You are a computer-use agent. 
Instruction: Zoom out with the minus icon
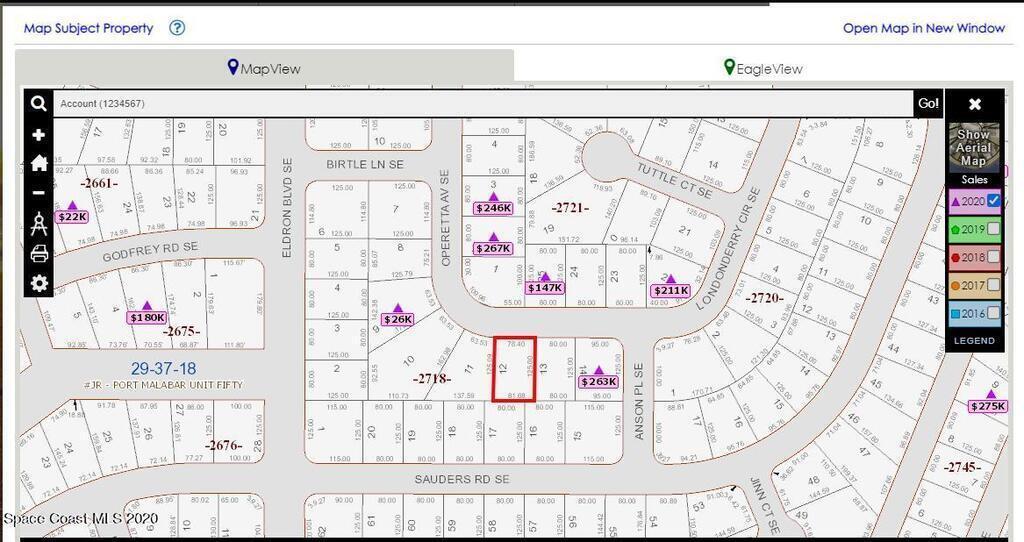(38, 193)
